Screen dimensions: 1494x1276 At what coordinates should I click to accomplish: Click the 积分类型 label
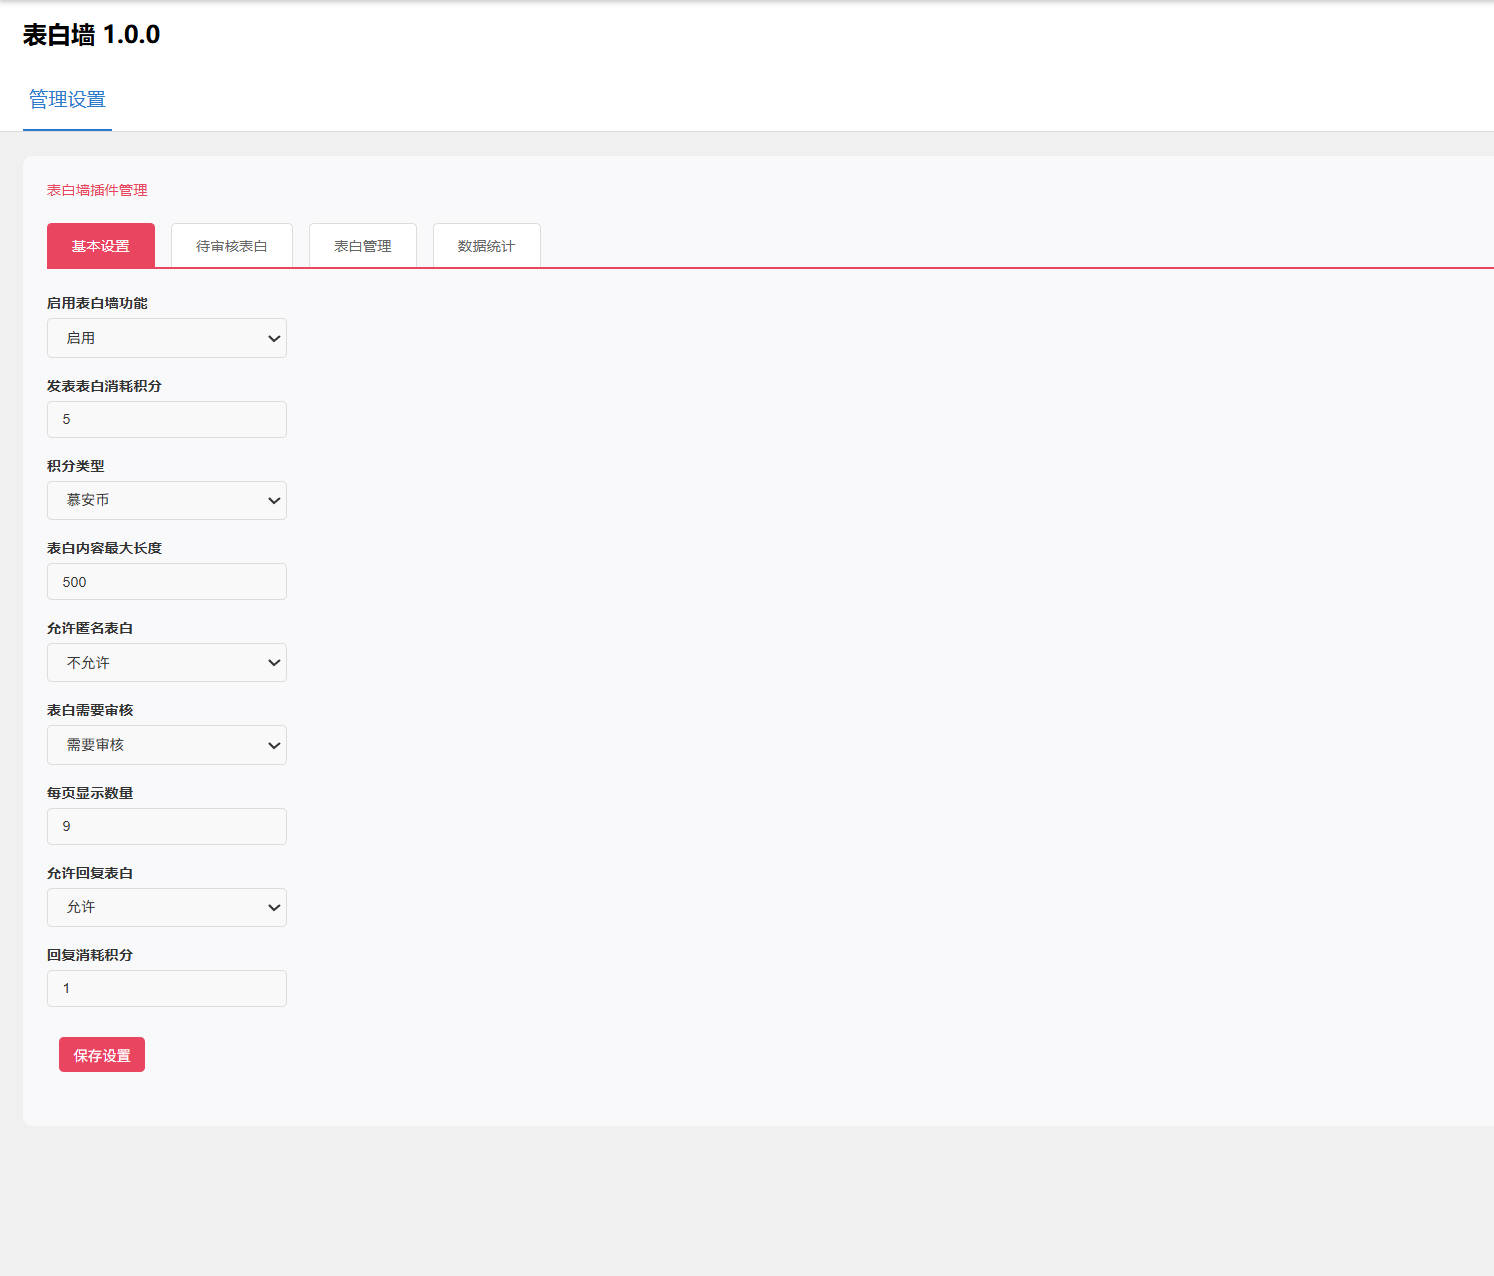tap(76, 466)
